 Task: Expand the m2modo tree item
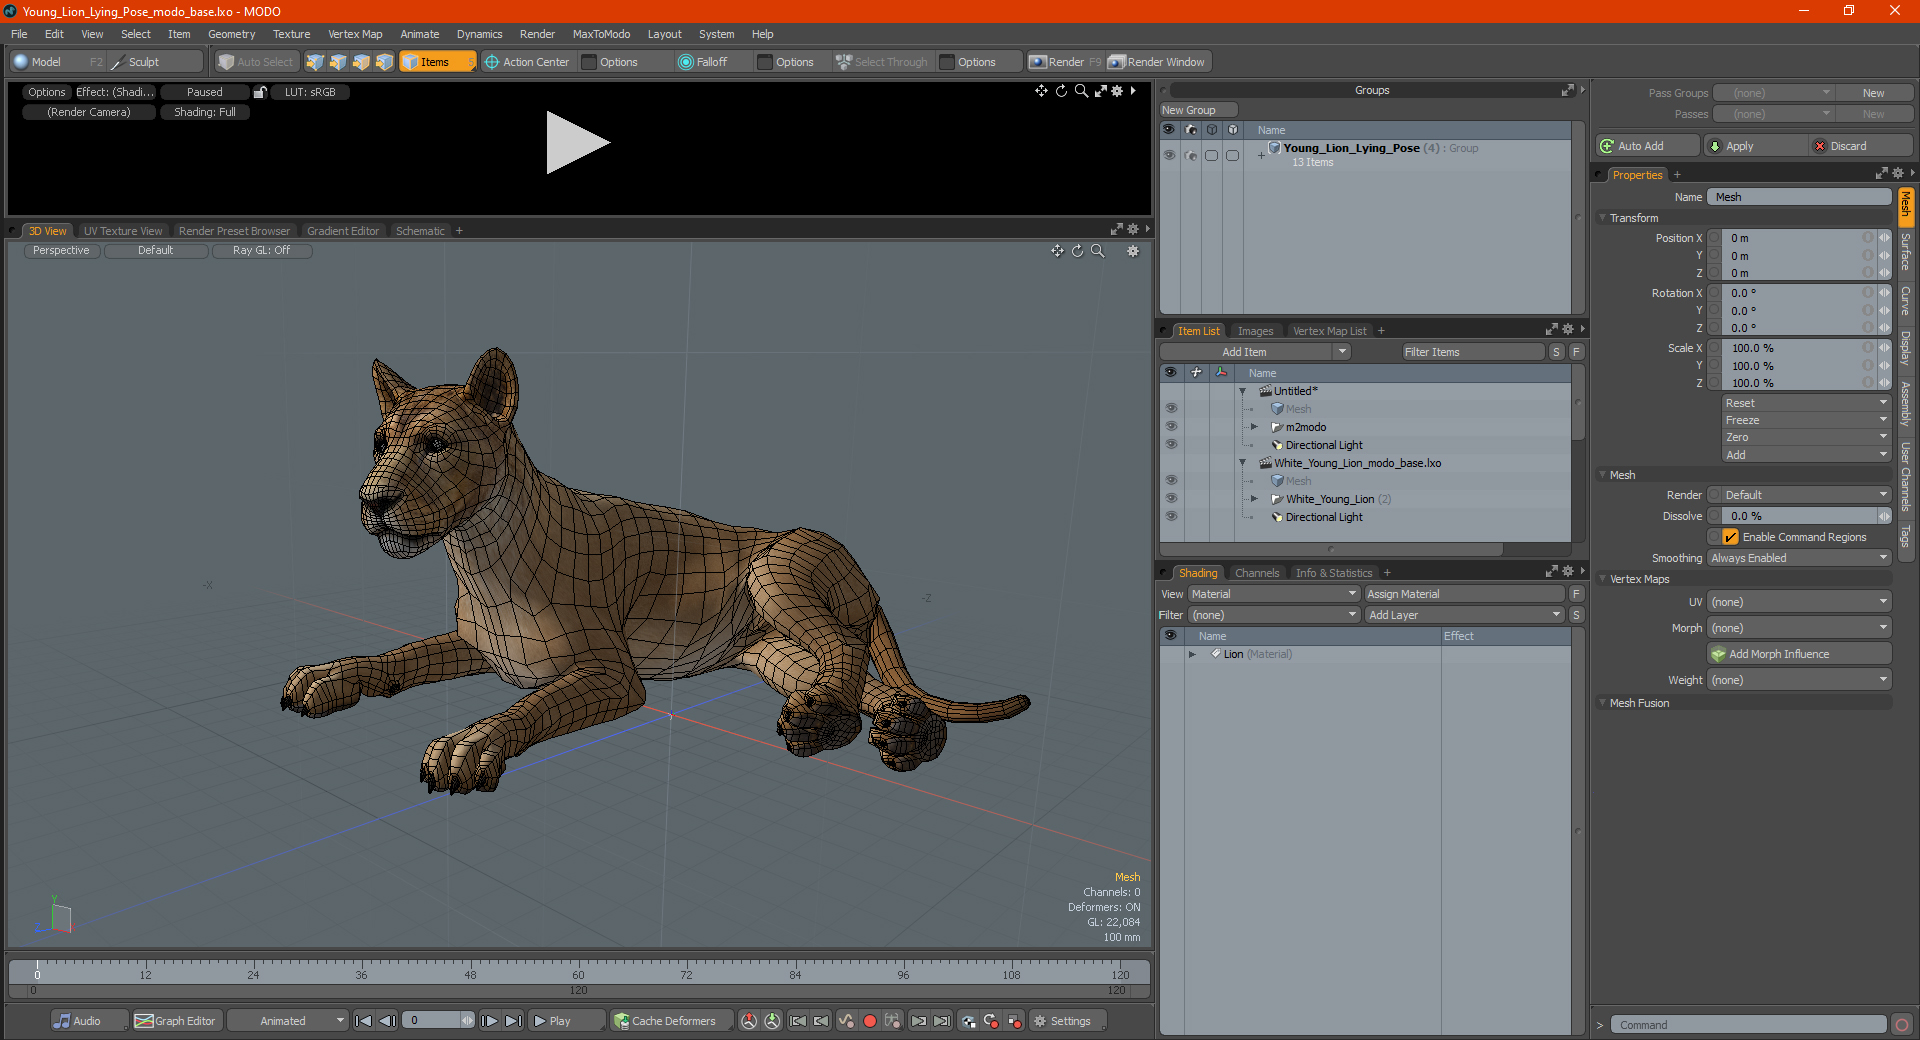[1254, 427]
